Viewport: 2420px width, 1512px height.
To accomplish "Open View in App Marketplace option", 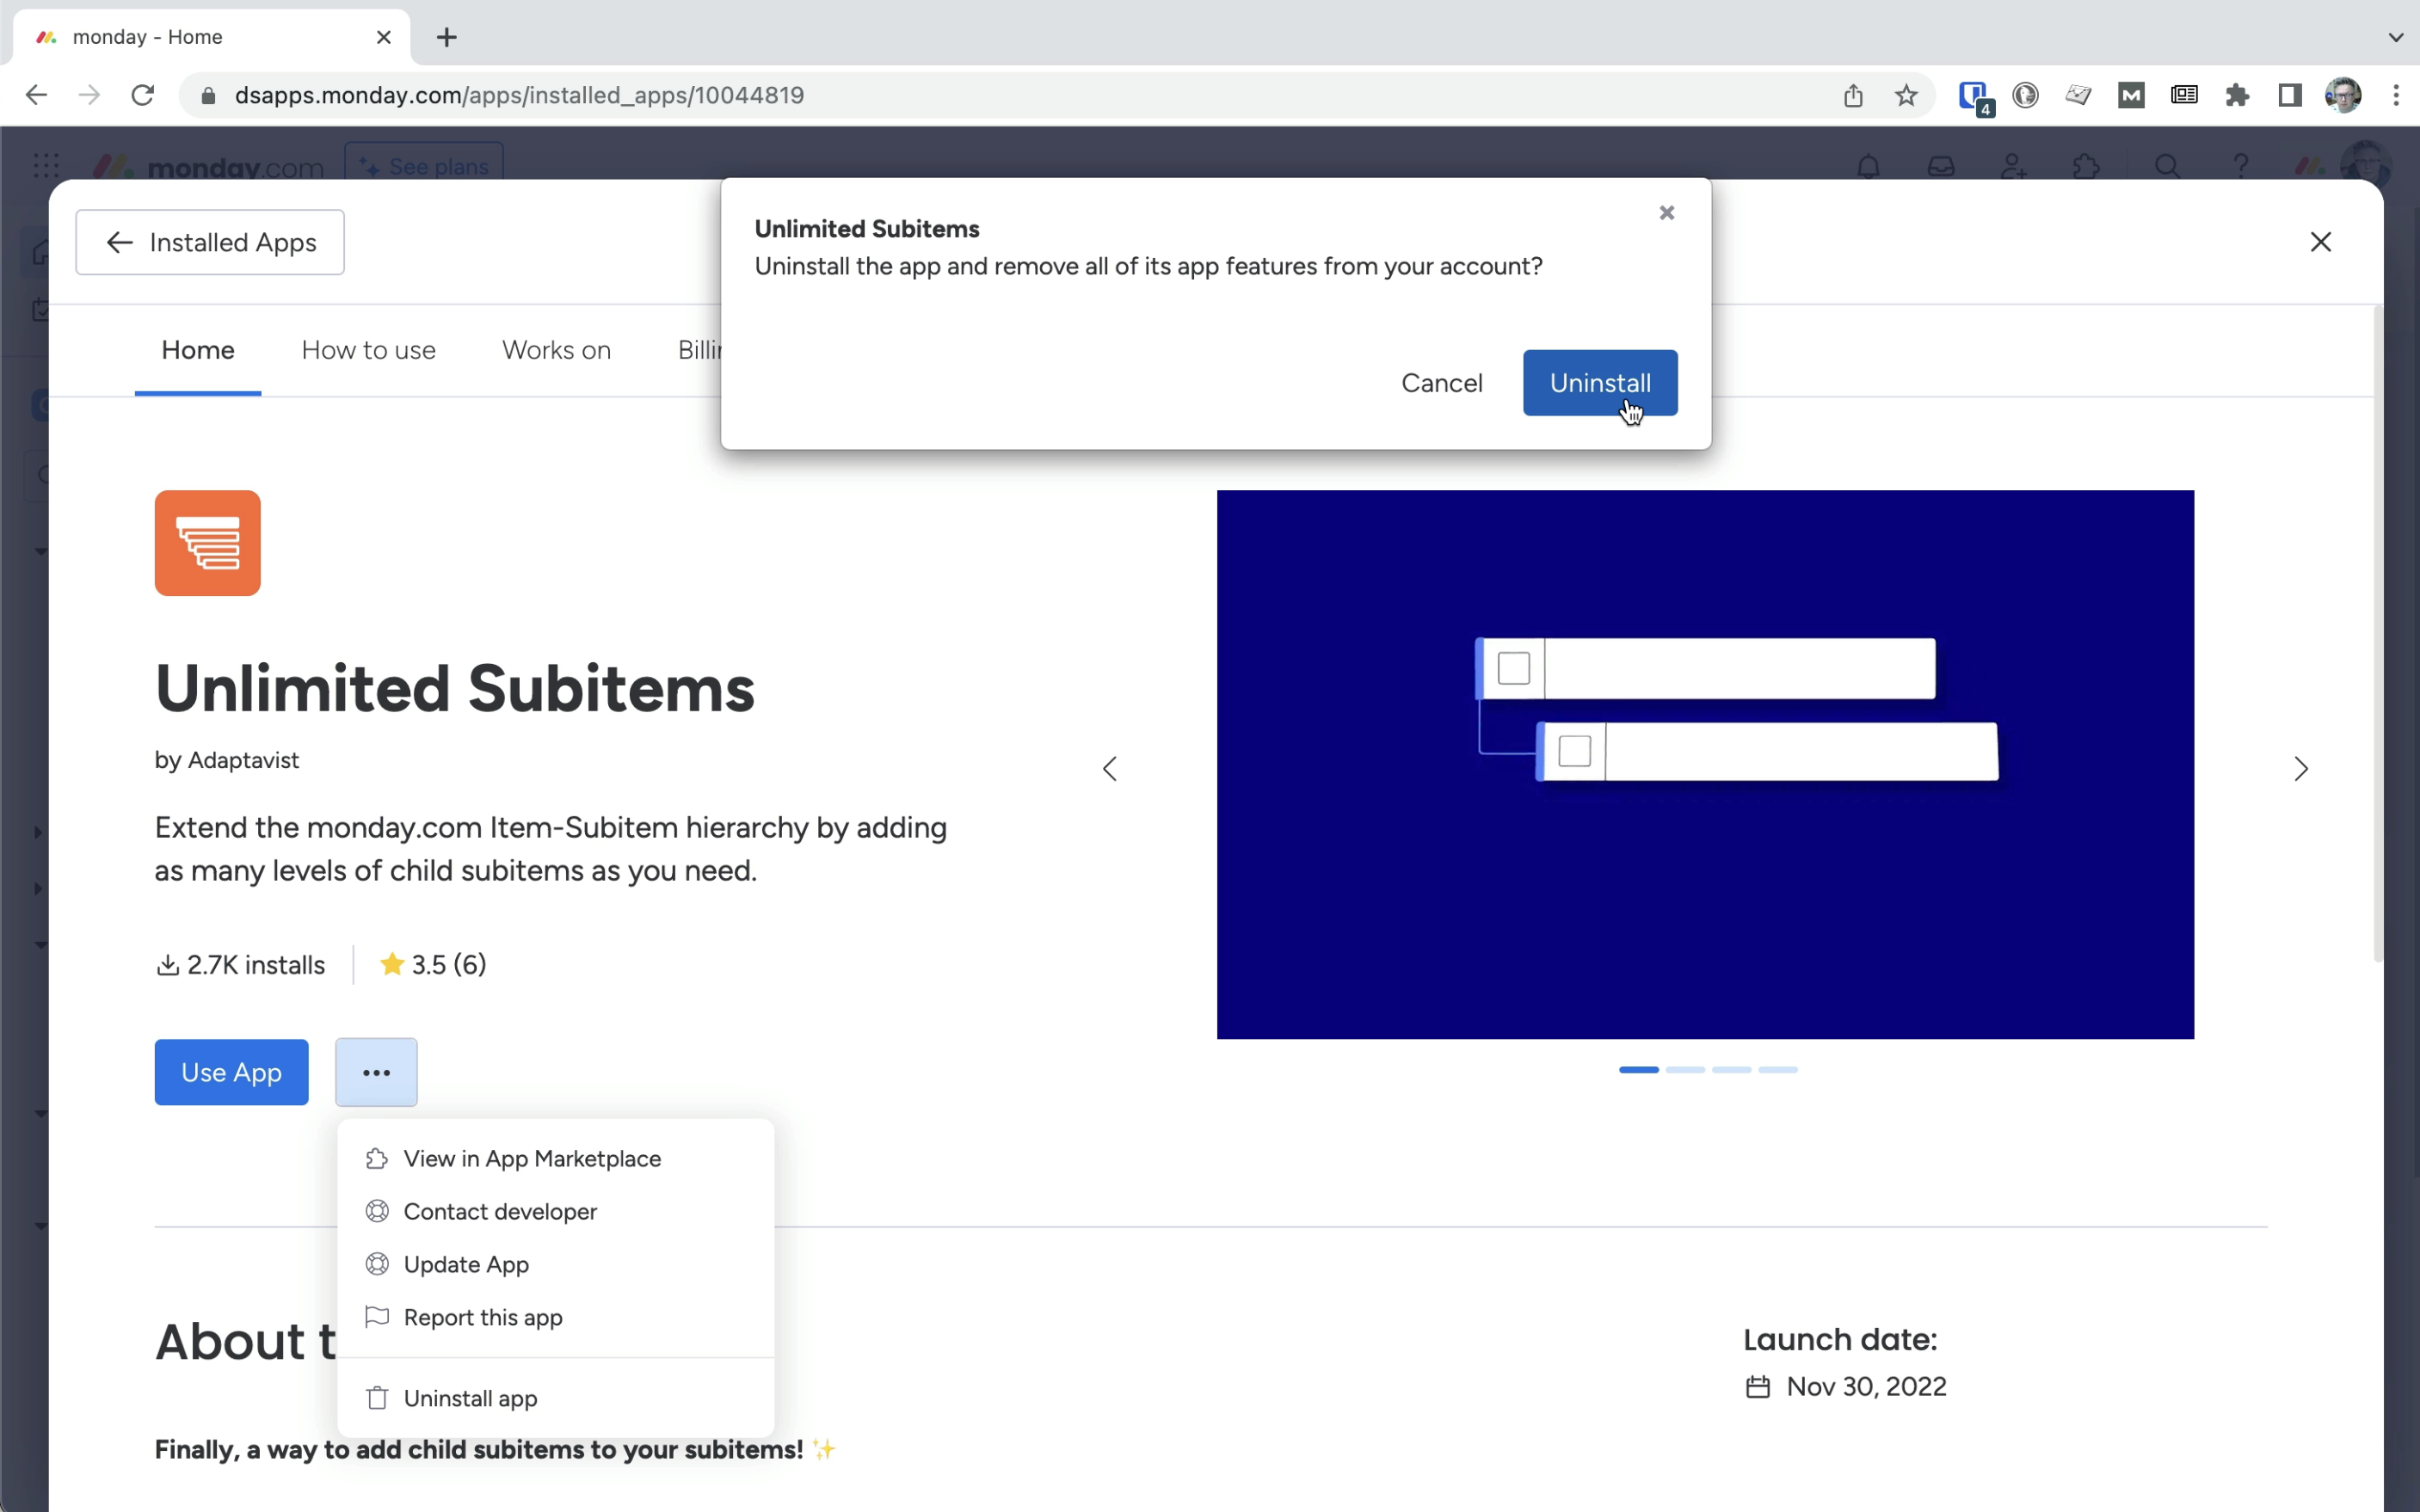I will point(533,1159).
